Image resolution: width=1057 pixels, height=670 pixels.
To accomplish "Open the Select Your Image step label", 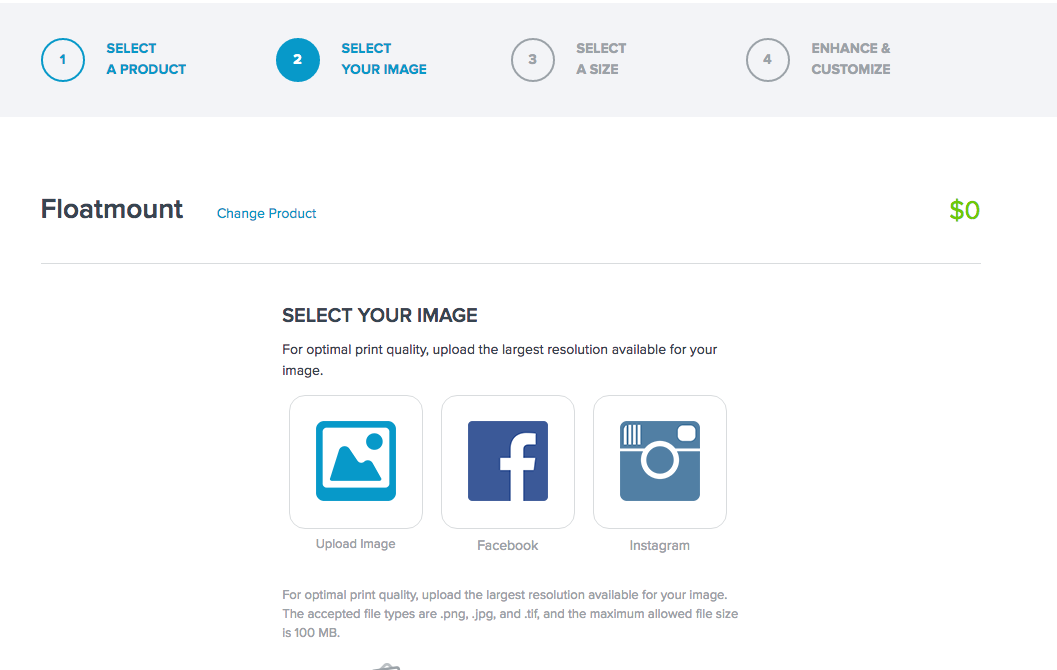I will 384,59.
